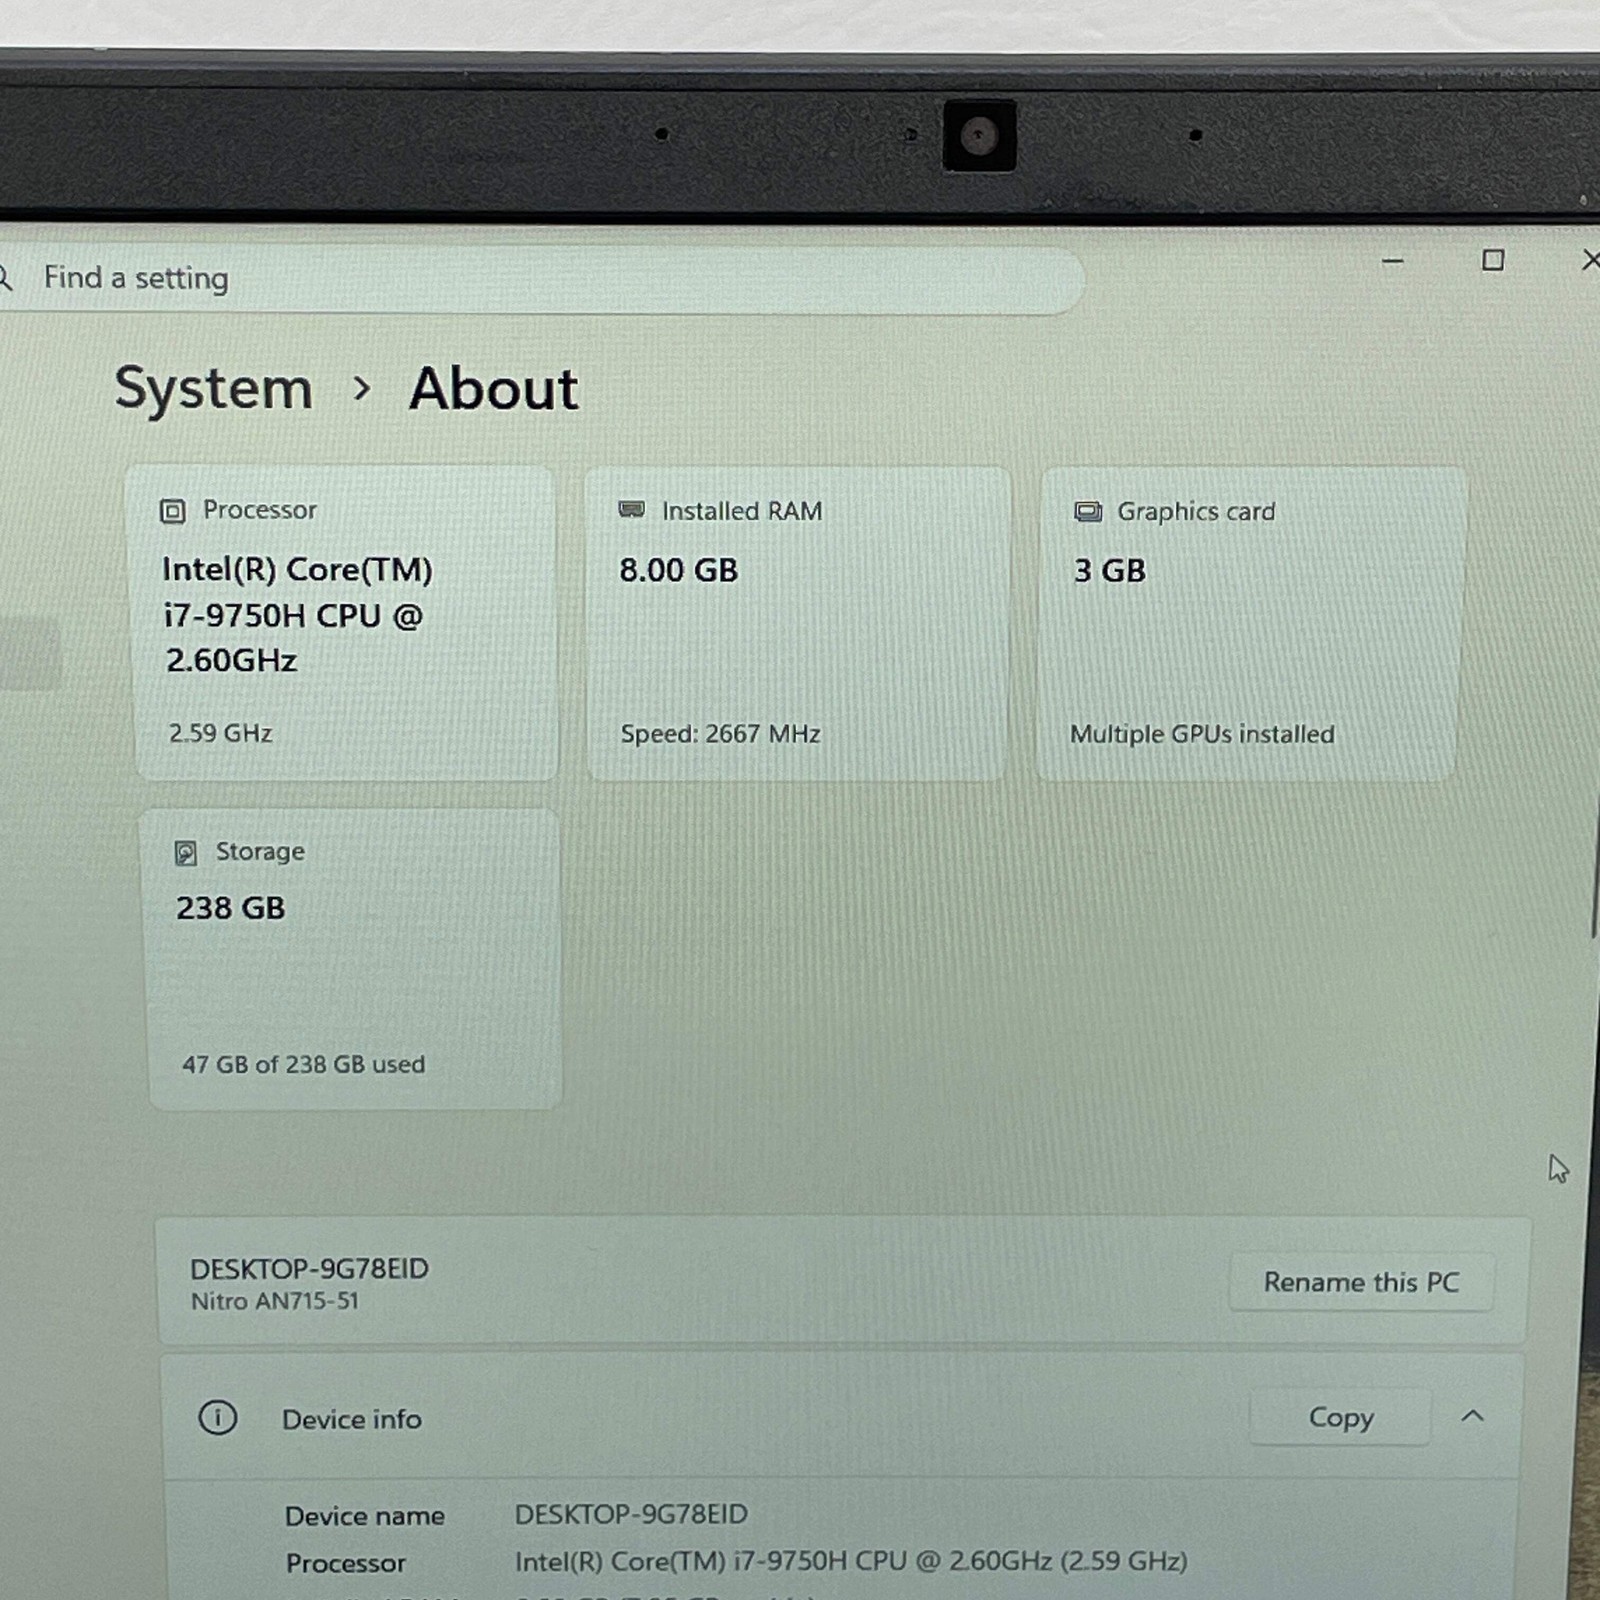Click the '8.00 GB' RAM value
The width and height of the screenshot is (1600, 1600).
pyautogui.click(x=678, y=570)
